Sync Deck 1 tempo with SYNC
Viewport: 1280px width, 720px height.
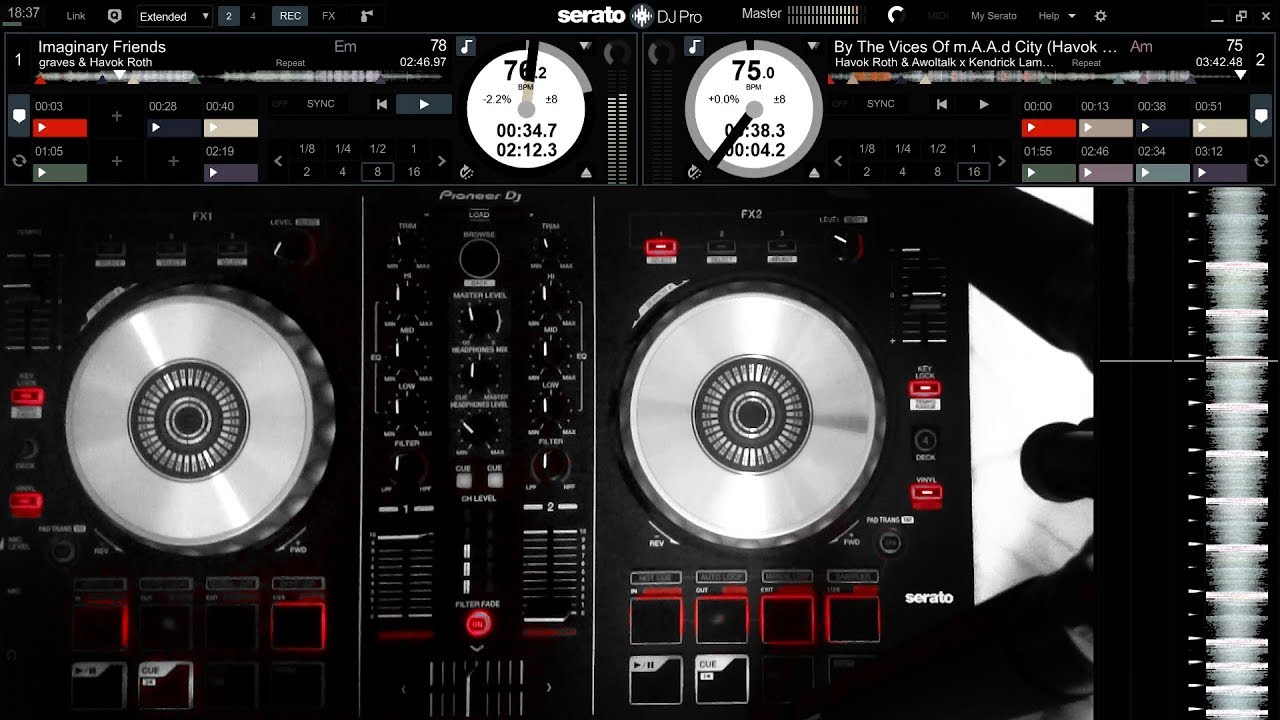(x=321, y=104)
